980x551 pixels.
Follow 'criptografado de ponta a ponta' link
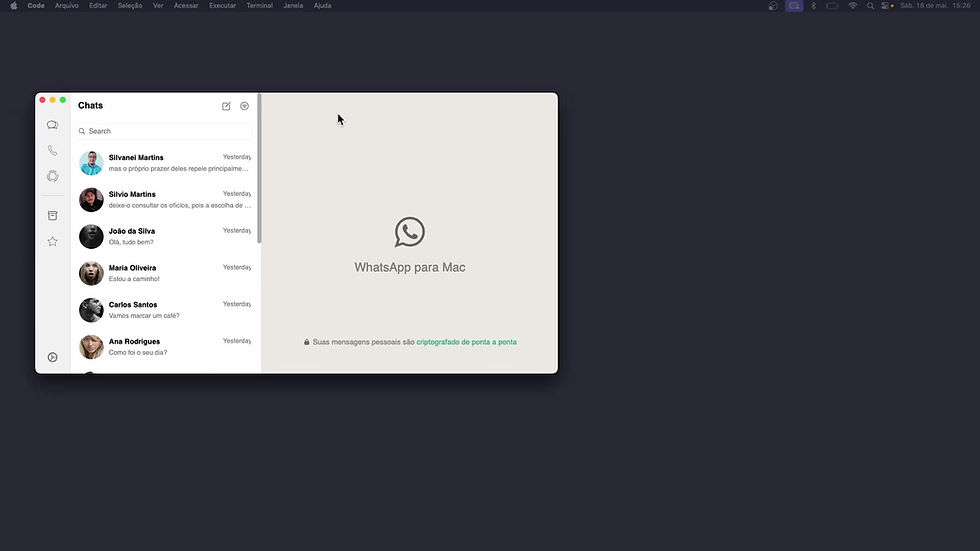tap(466, 342)
